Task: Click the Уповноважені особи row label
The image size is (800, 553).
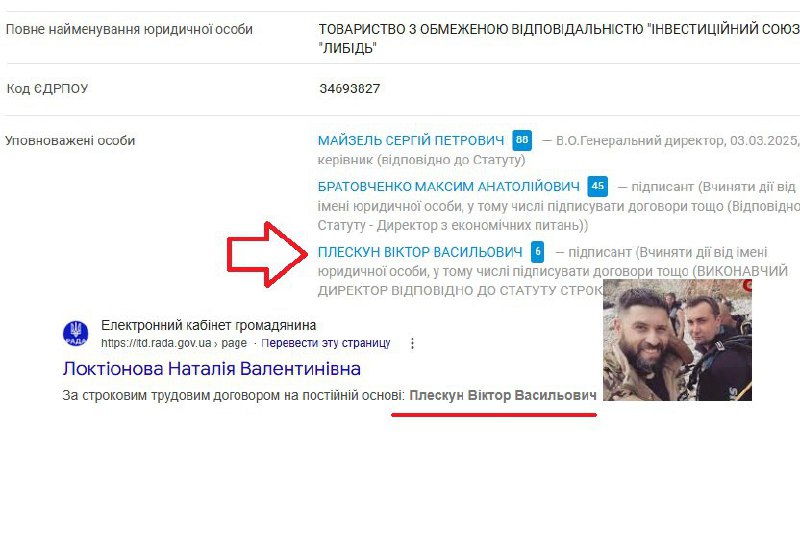Action: [70, 141]
